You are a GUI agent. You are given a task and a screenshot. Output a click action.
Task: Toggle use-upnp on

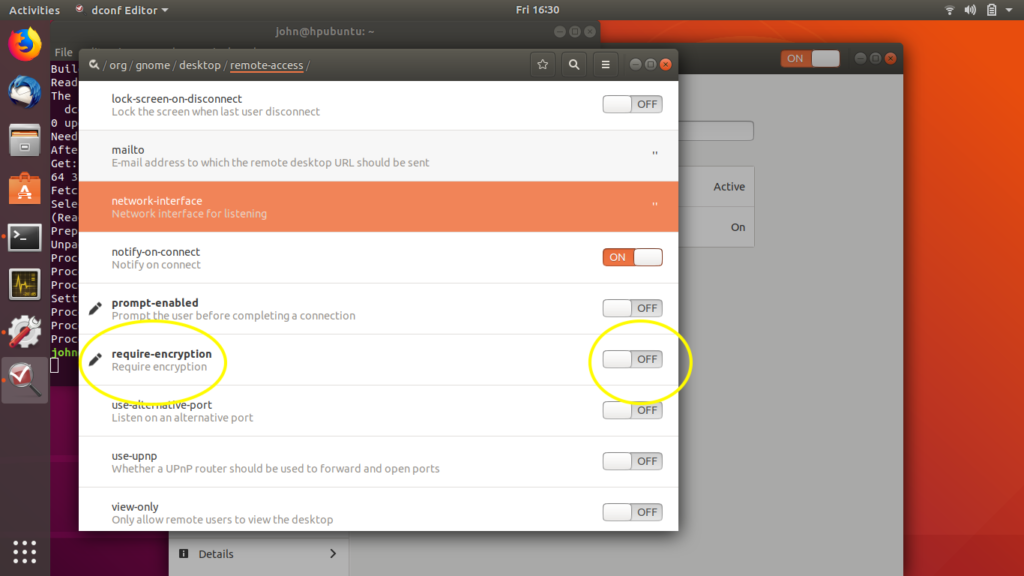[632, 461]
